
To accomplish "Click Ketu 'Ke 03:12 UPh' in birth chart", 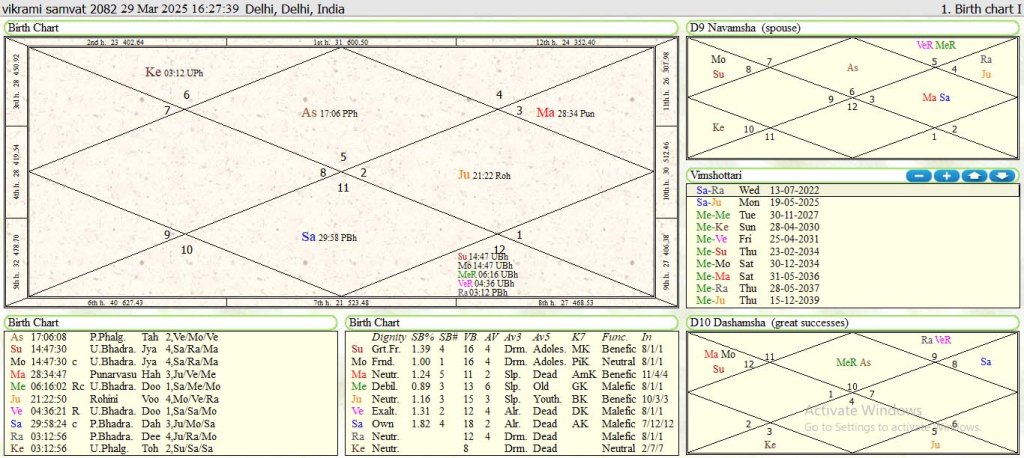I will click(x=174, y=72).
